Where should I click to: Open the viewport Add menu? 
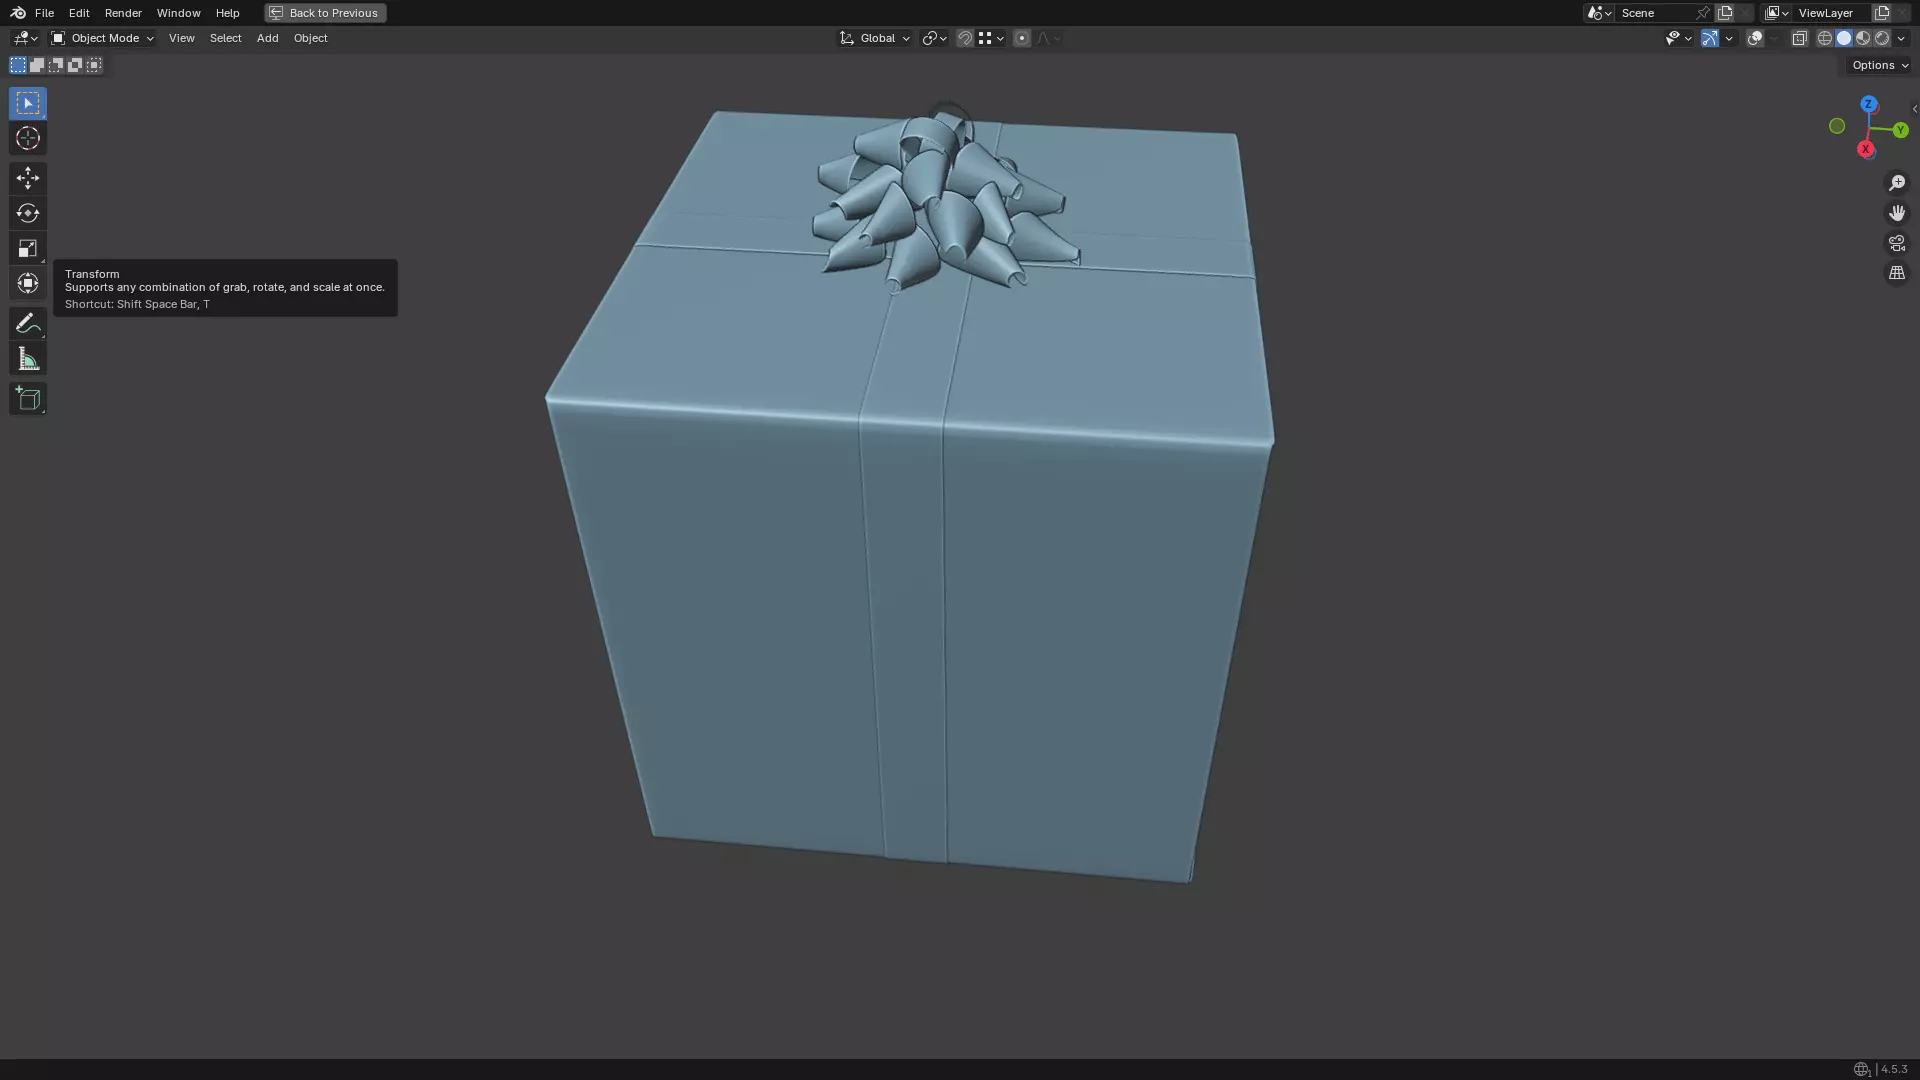coord(267,38)
